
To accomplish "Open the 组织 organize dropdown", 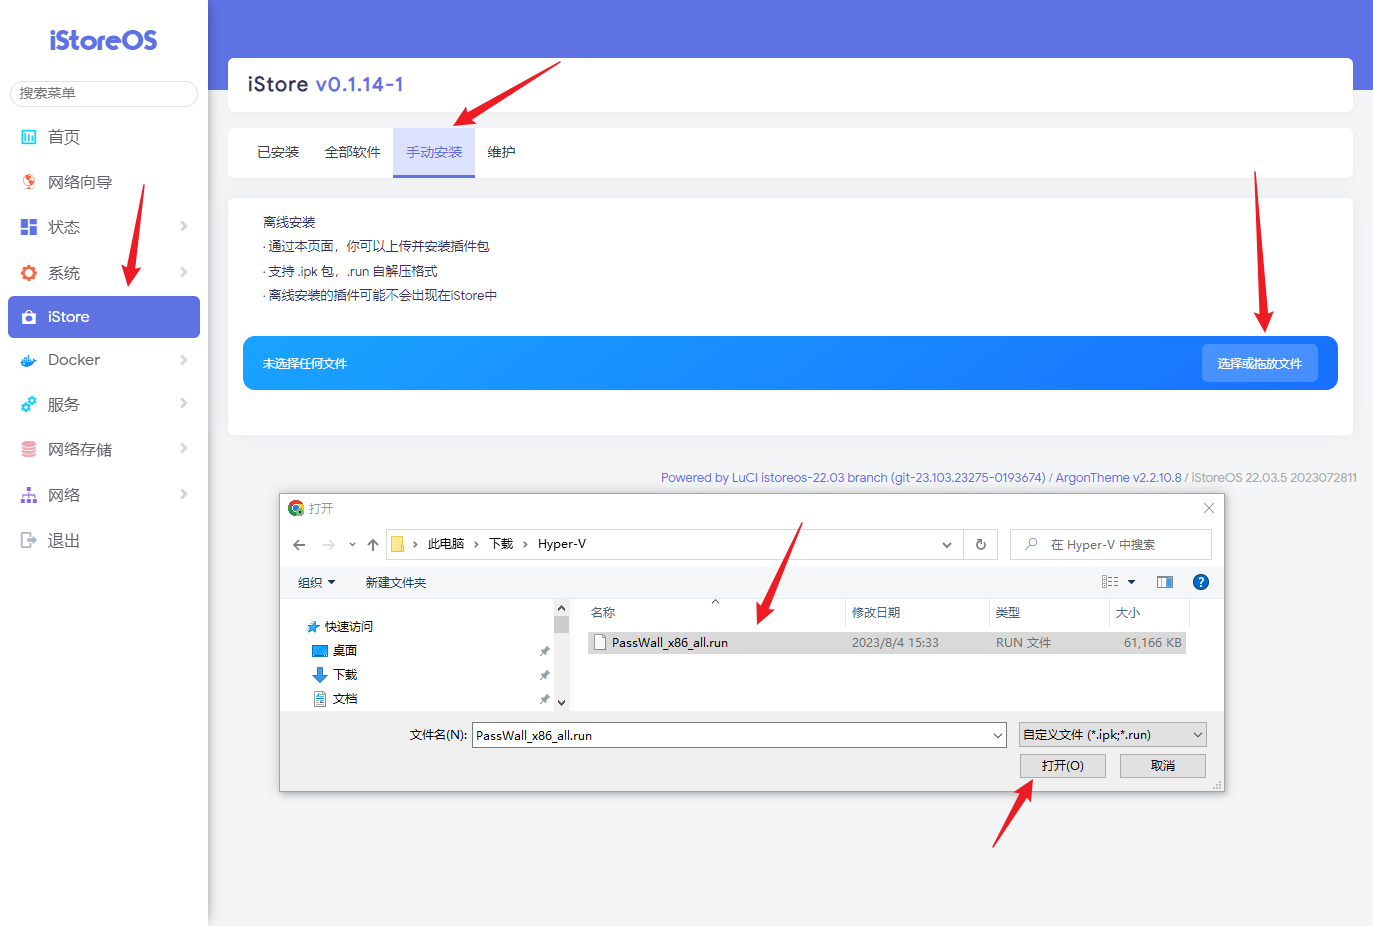I will pyautogui.click(x=316, y=583).
